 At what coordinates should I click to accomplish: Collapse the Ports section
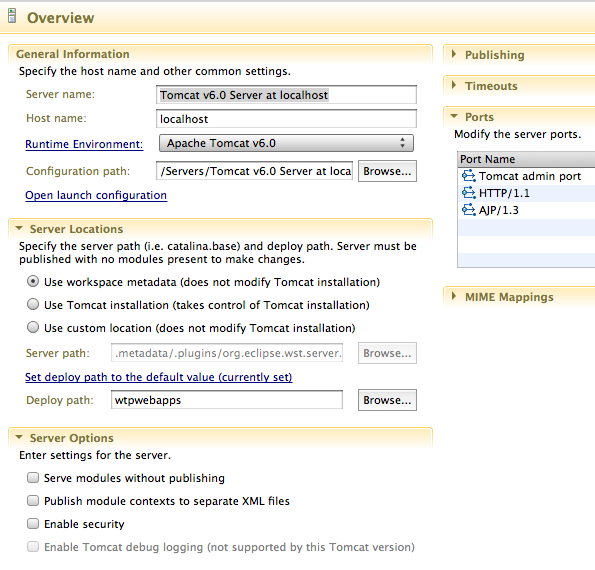454,116
